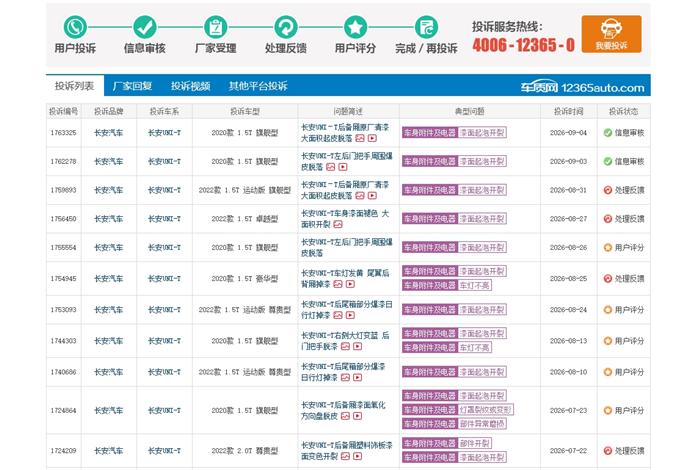Click 车灯不亮 tag in complaint 1754945 row
This screenshot has width=700, height=470.
coord(475,285)
